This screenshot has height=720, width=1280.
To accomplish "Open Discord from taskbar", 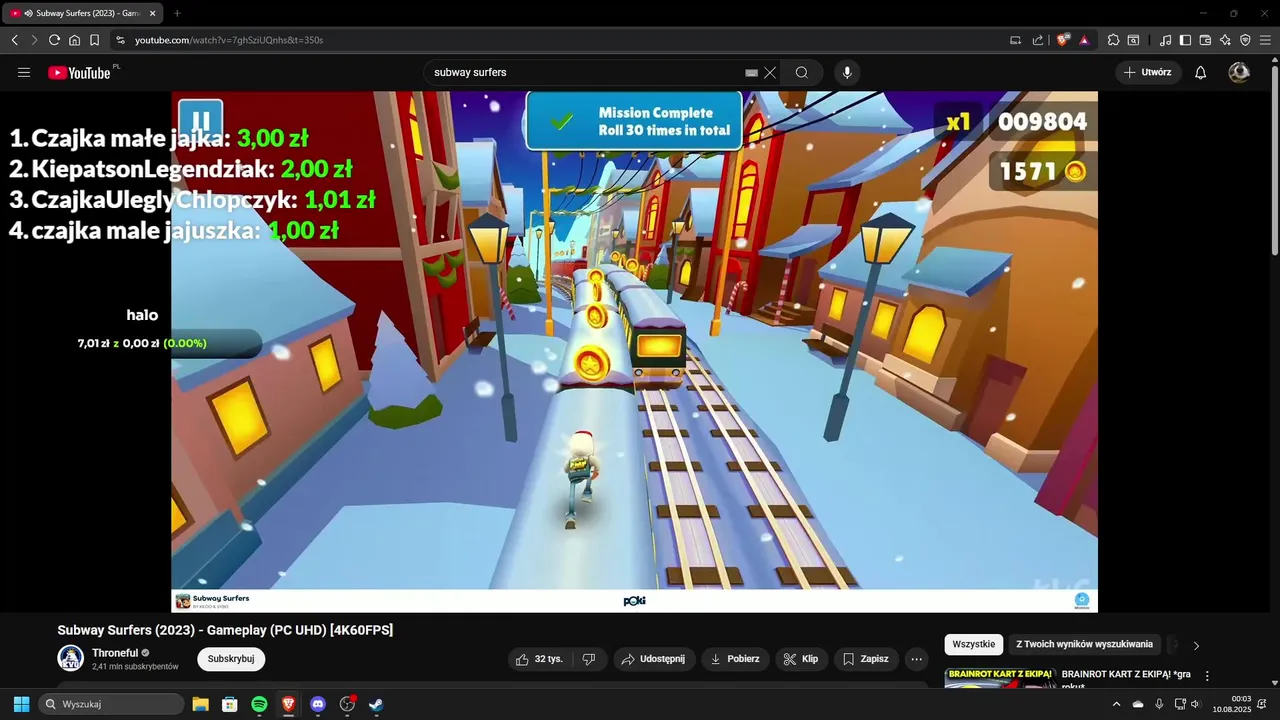I will [x=318, y=704].
